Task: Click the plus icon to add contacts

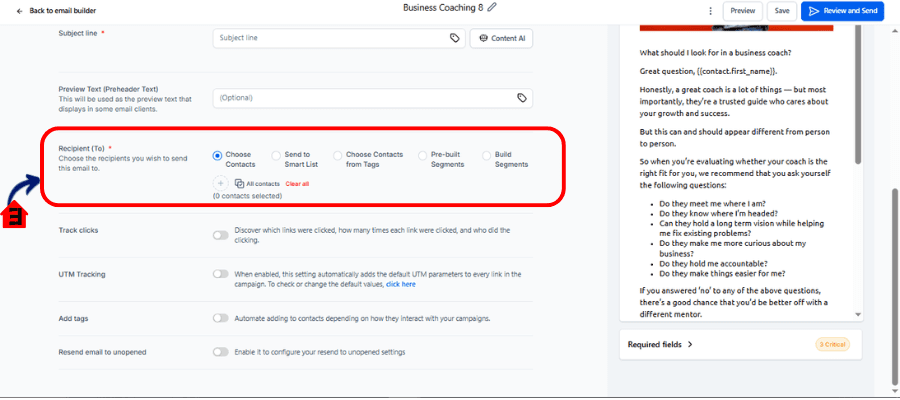Action: pyautogui.click(x=220, y=183)
